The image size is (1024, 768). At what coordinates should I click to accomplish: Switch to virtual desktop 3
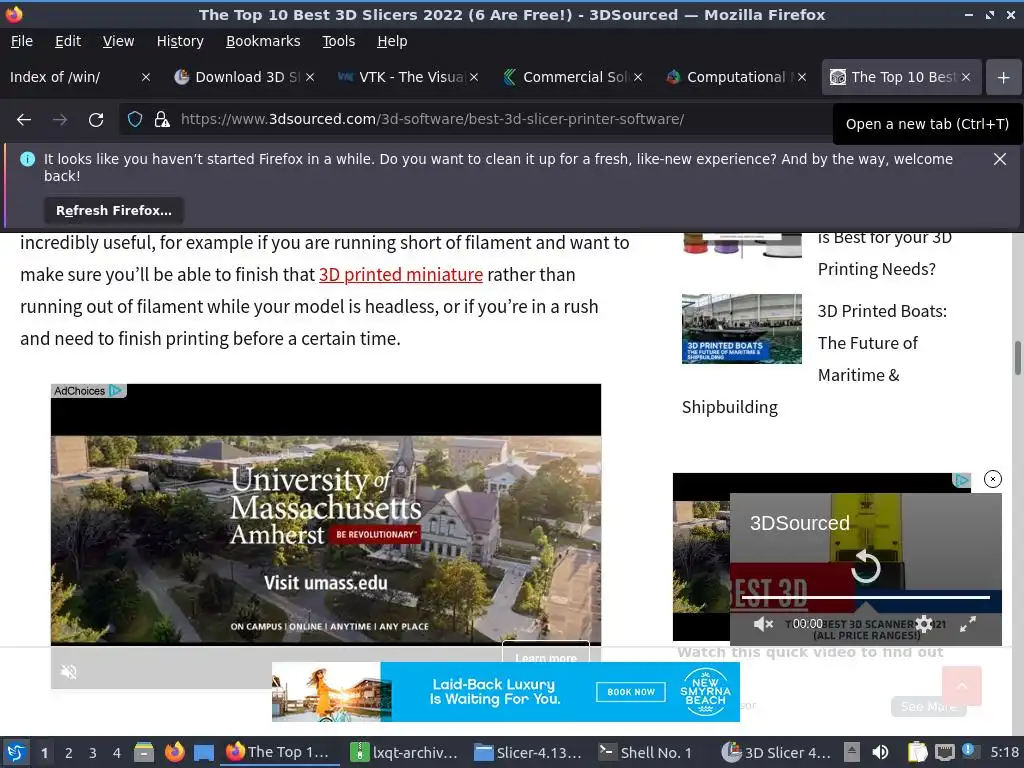(x=93, y=753)
